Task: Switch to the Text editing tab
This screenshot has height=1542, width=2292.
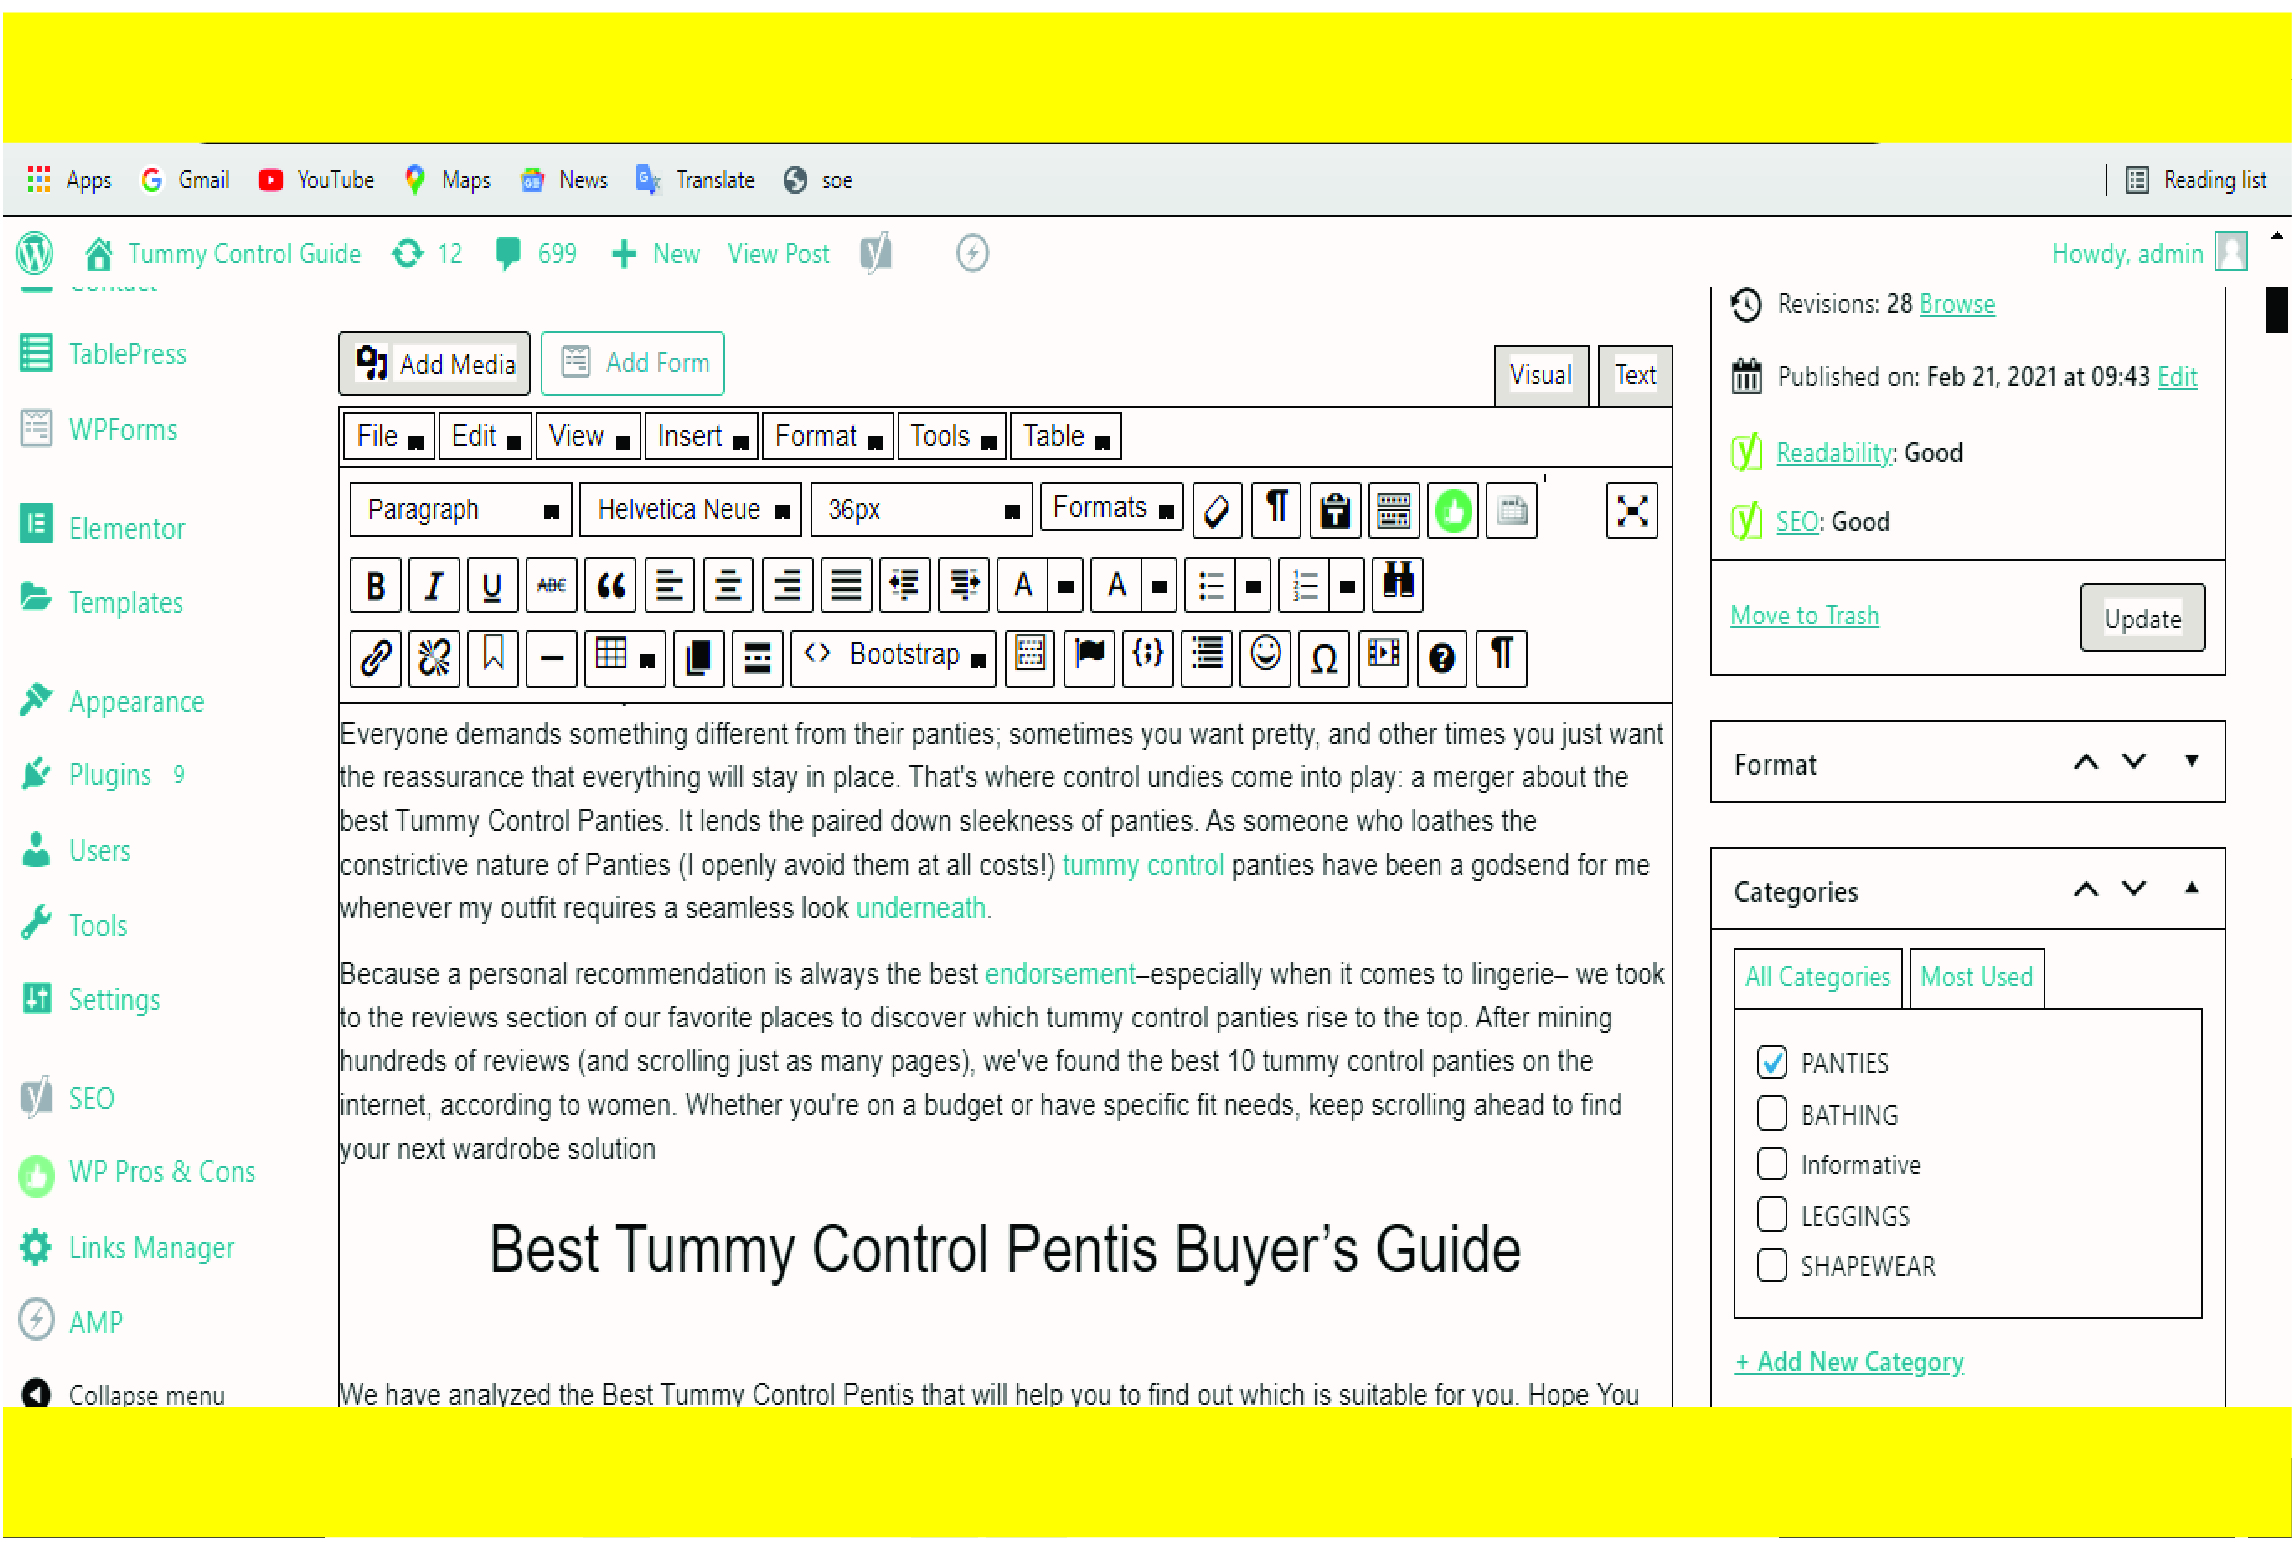Action: click(x=1634, y=375)
